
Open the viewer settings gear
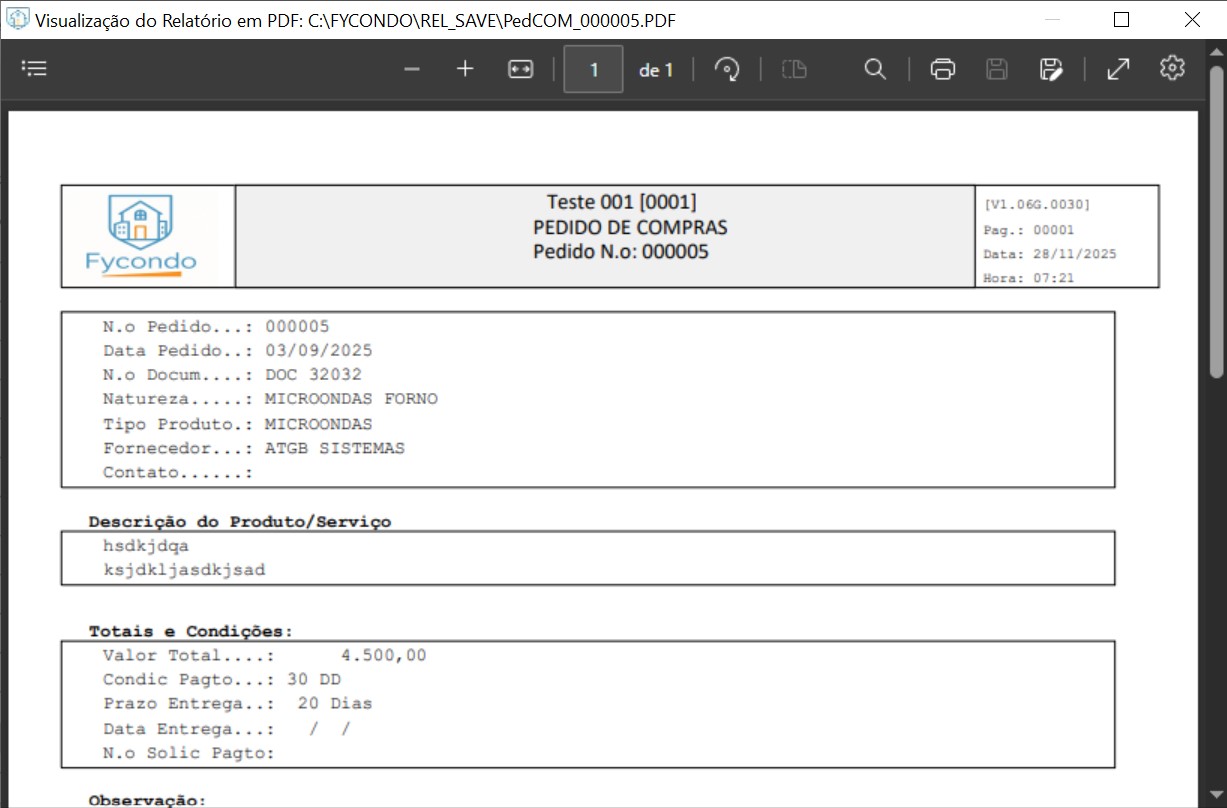(x=1172, y=68)
